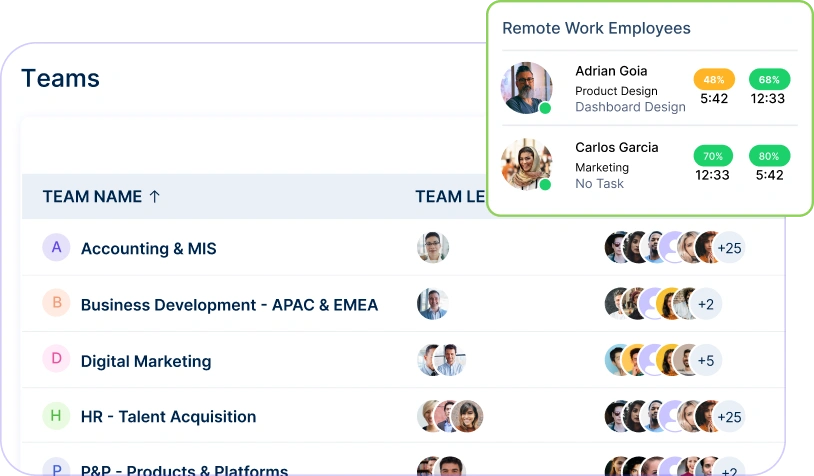Click the purple A icon for Accounting & MIS

[56, 248]
